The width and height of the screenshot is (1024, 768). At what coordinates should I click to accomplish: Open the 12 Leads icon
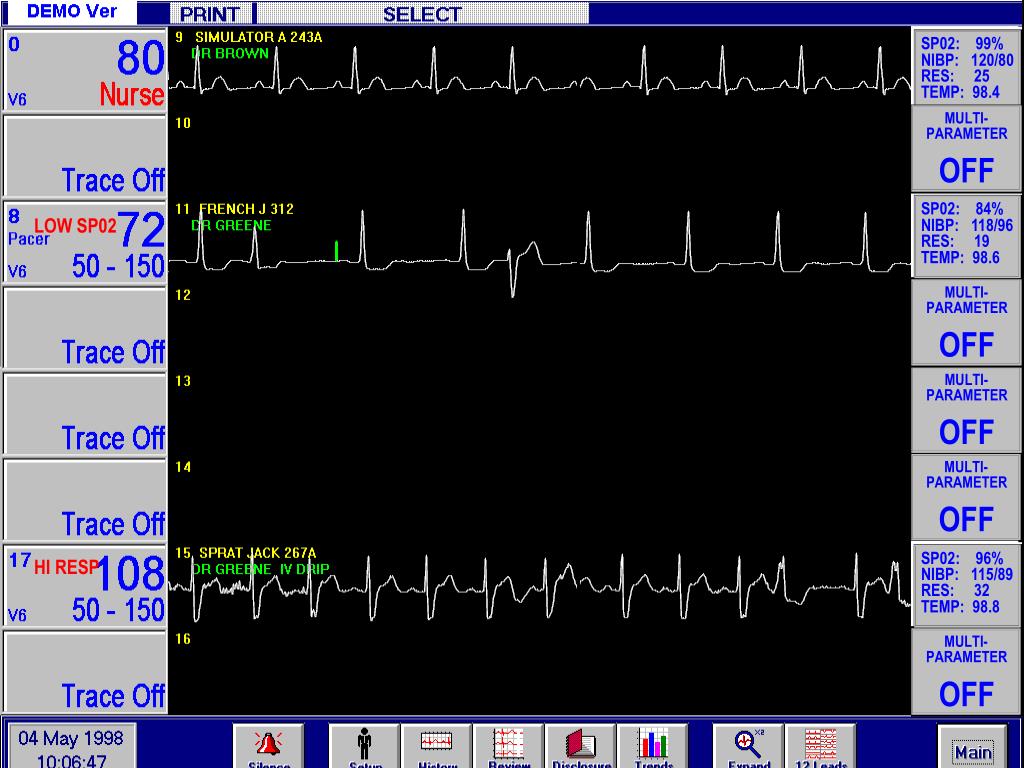point(820,746)
